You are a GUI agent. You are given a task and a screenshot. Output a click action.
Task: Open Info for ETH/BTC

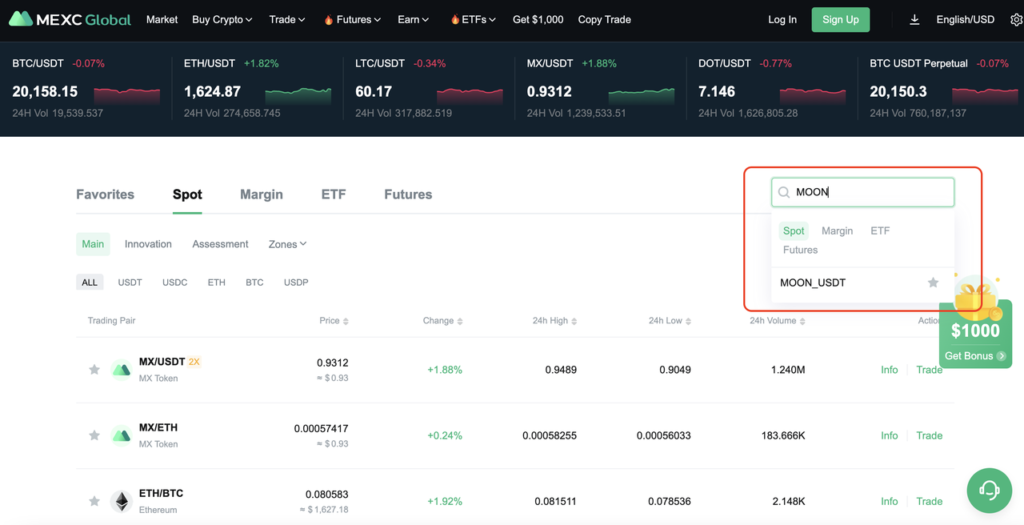[x=889, y=501]
